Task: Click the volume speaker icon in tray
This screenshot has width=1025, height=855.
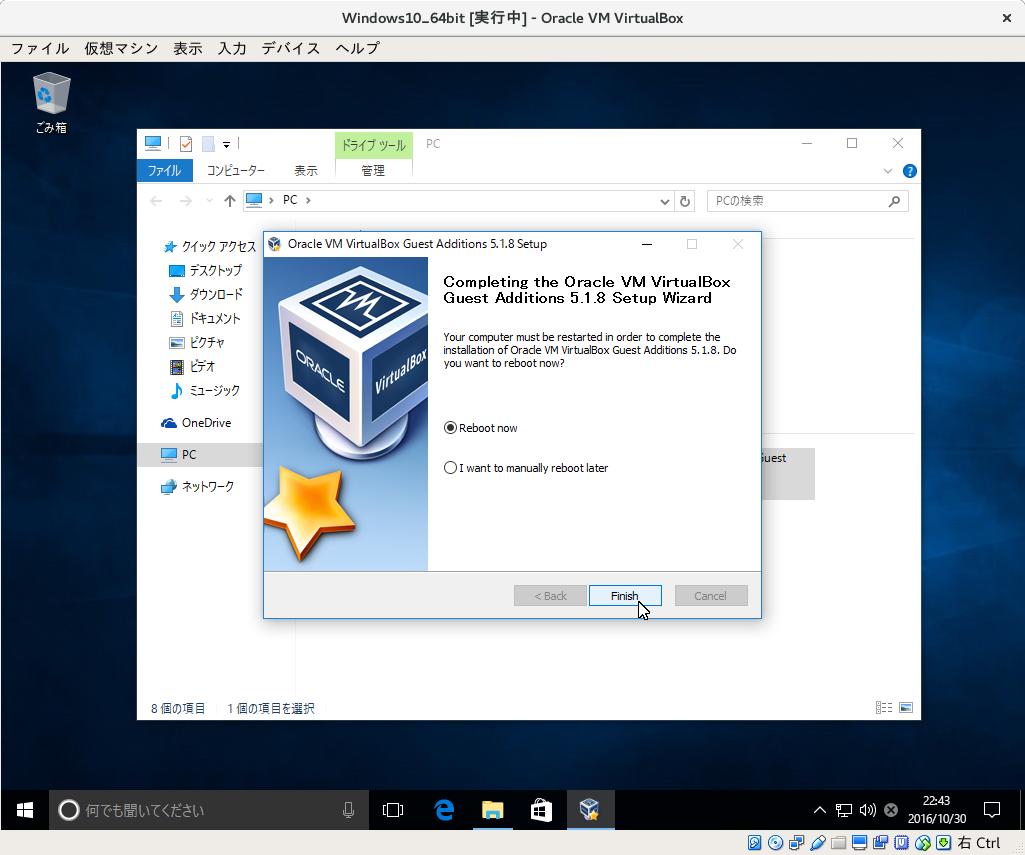Action: click(x=867, y=811)
